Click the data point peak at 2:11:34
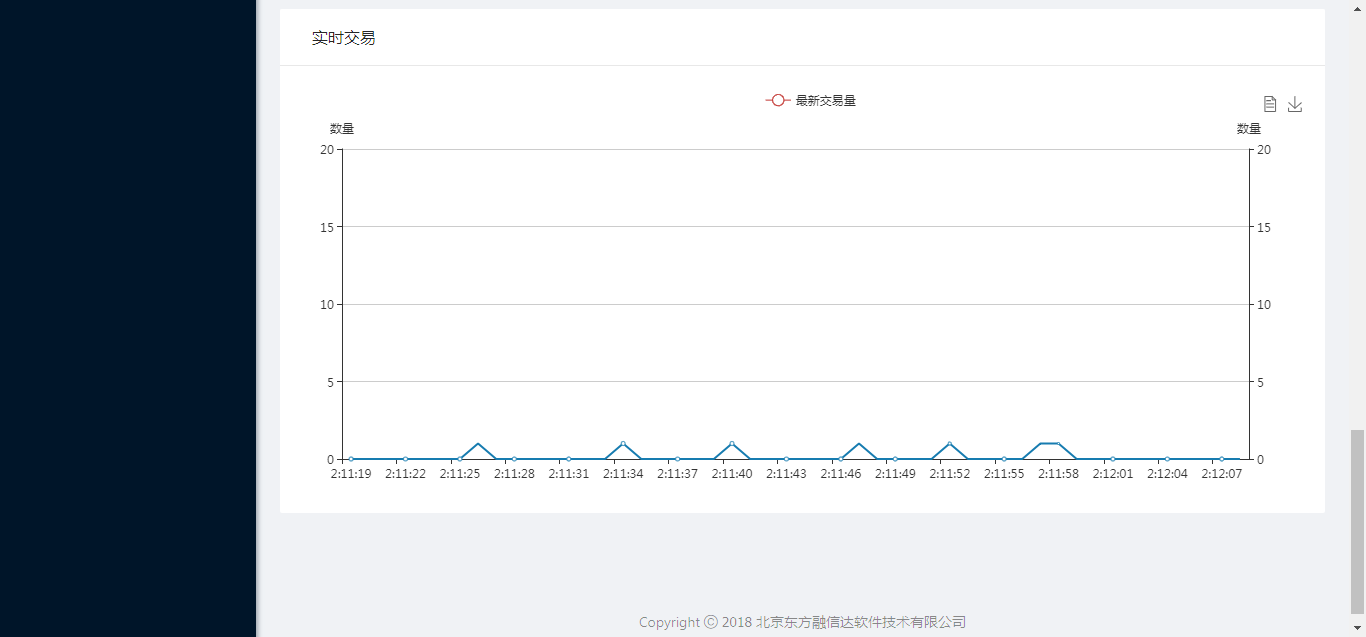This screenshot has width=1366, height=637. click(x=623, y=444)
